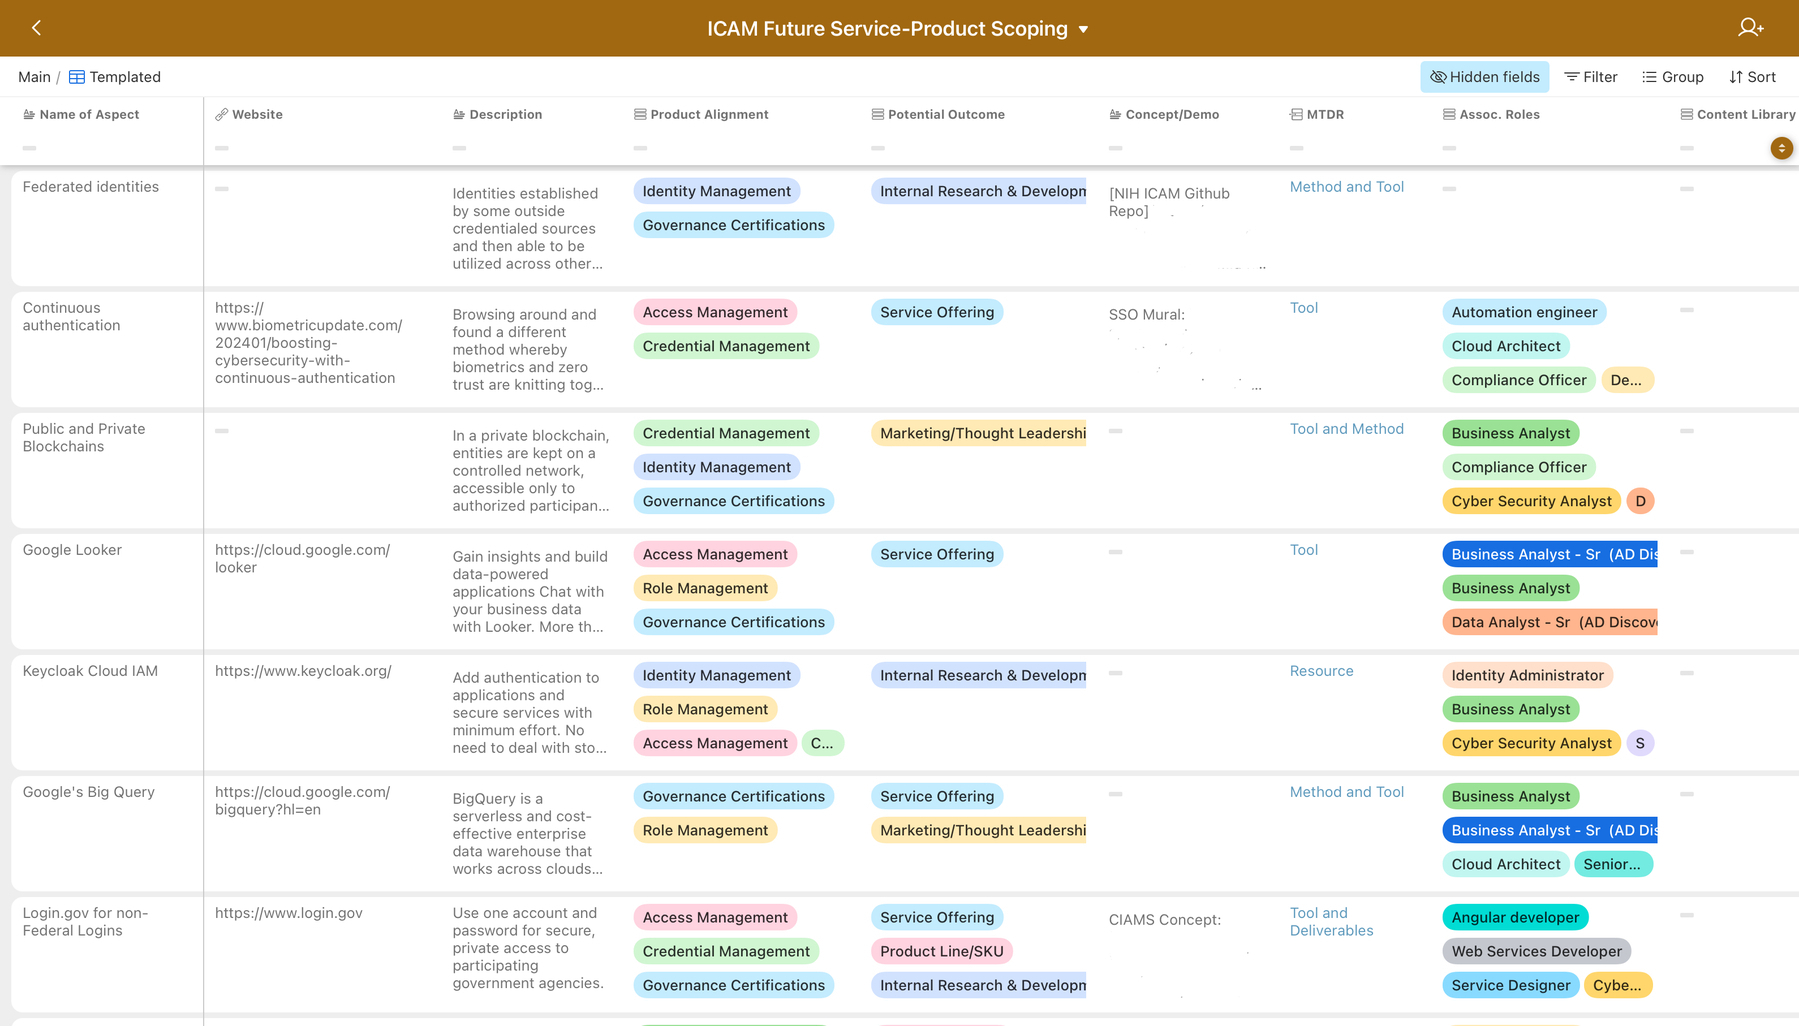Viewport: 1799px width, 1026px height.
Task: Open the Google's Big Query record
Action: click(x=89, y=792)
